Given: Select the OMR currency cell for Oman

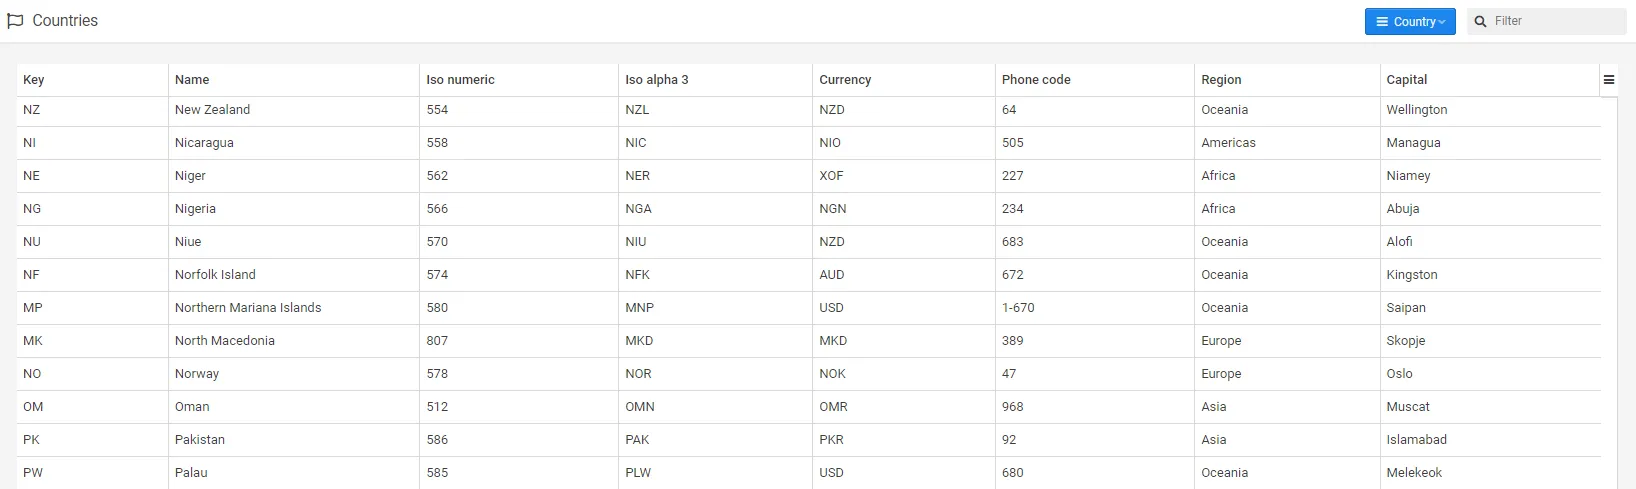Looking at the screenshot, I should click(833, 407).
